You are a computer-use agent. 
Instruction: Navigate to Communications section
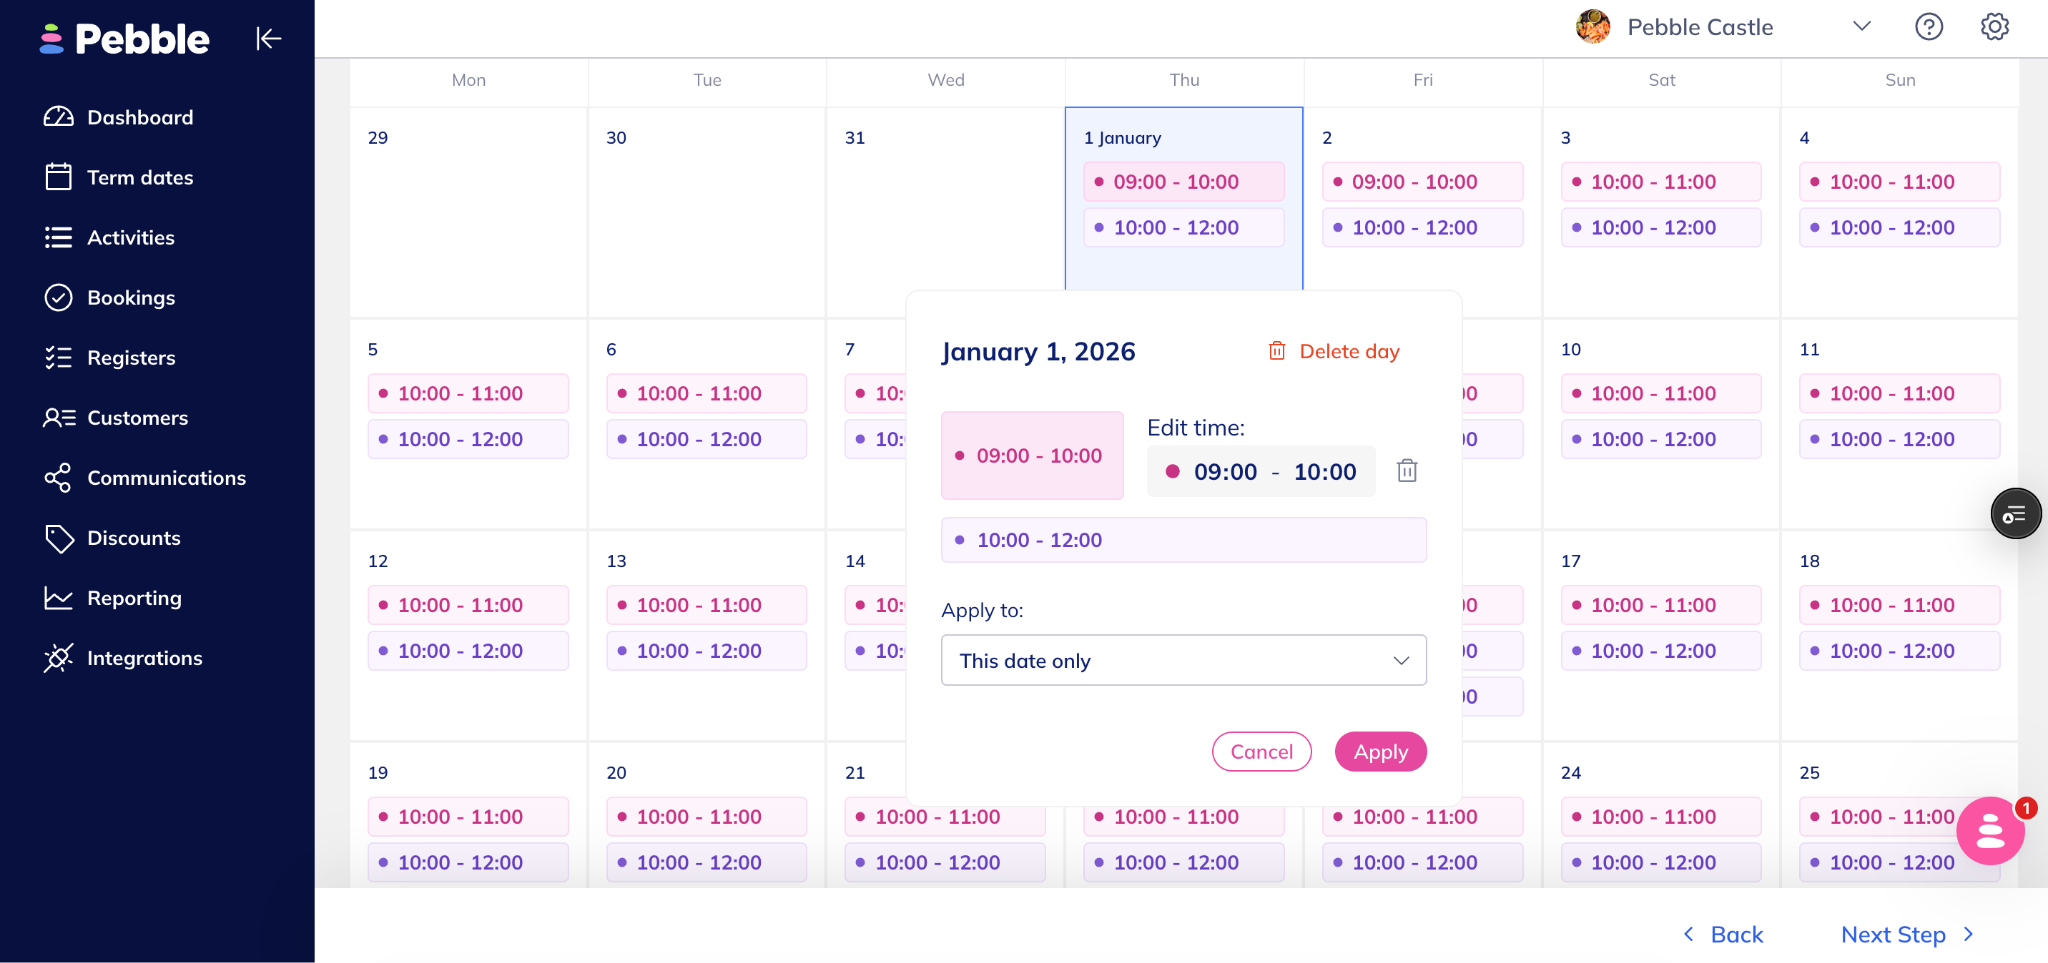(165, 478)
